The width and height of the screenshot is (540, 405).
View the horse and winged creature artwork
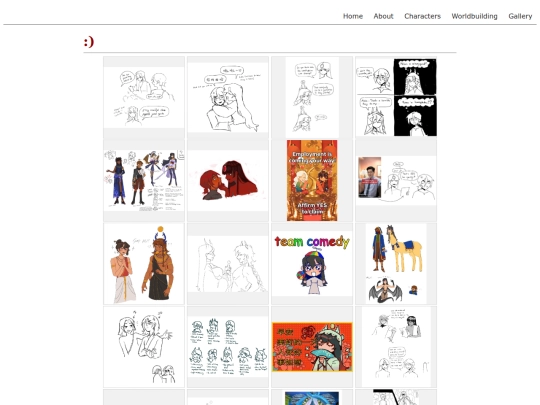[396, 264]
